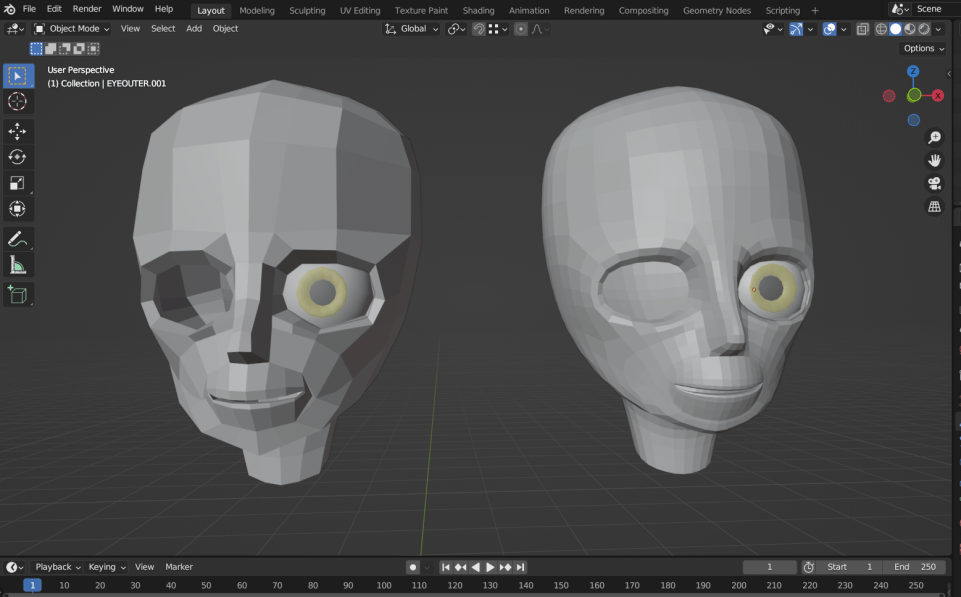Click the green Y axis on gizmo
961x597 pixels.
pos(914,95)
